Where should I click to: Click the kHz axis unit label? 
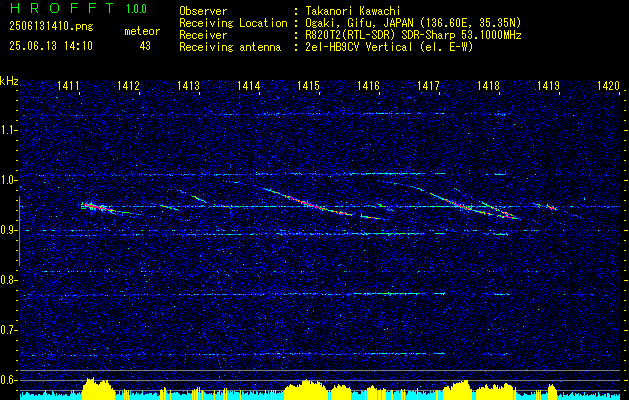pyautogui.click(x=9, y=81)
